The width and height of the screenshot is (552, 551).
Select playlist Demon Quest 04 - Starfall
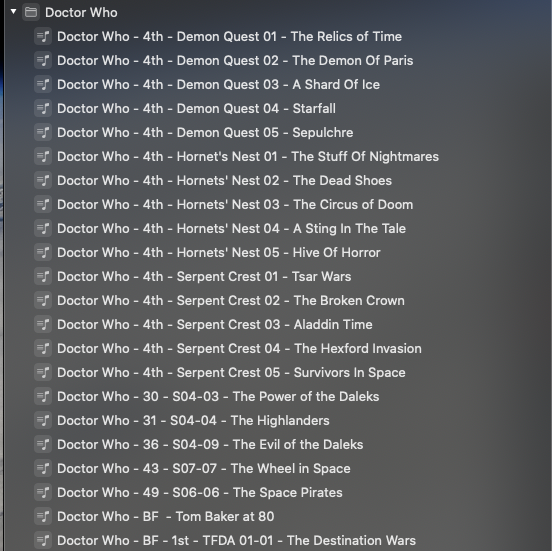click(196, 108)
